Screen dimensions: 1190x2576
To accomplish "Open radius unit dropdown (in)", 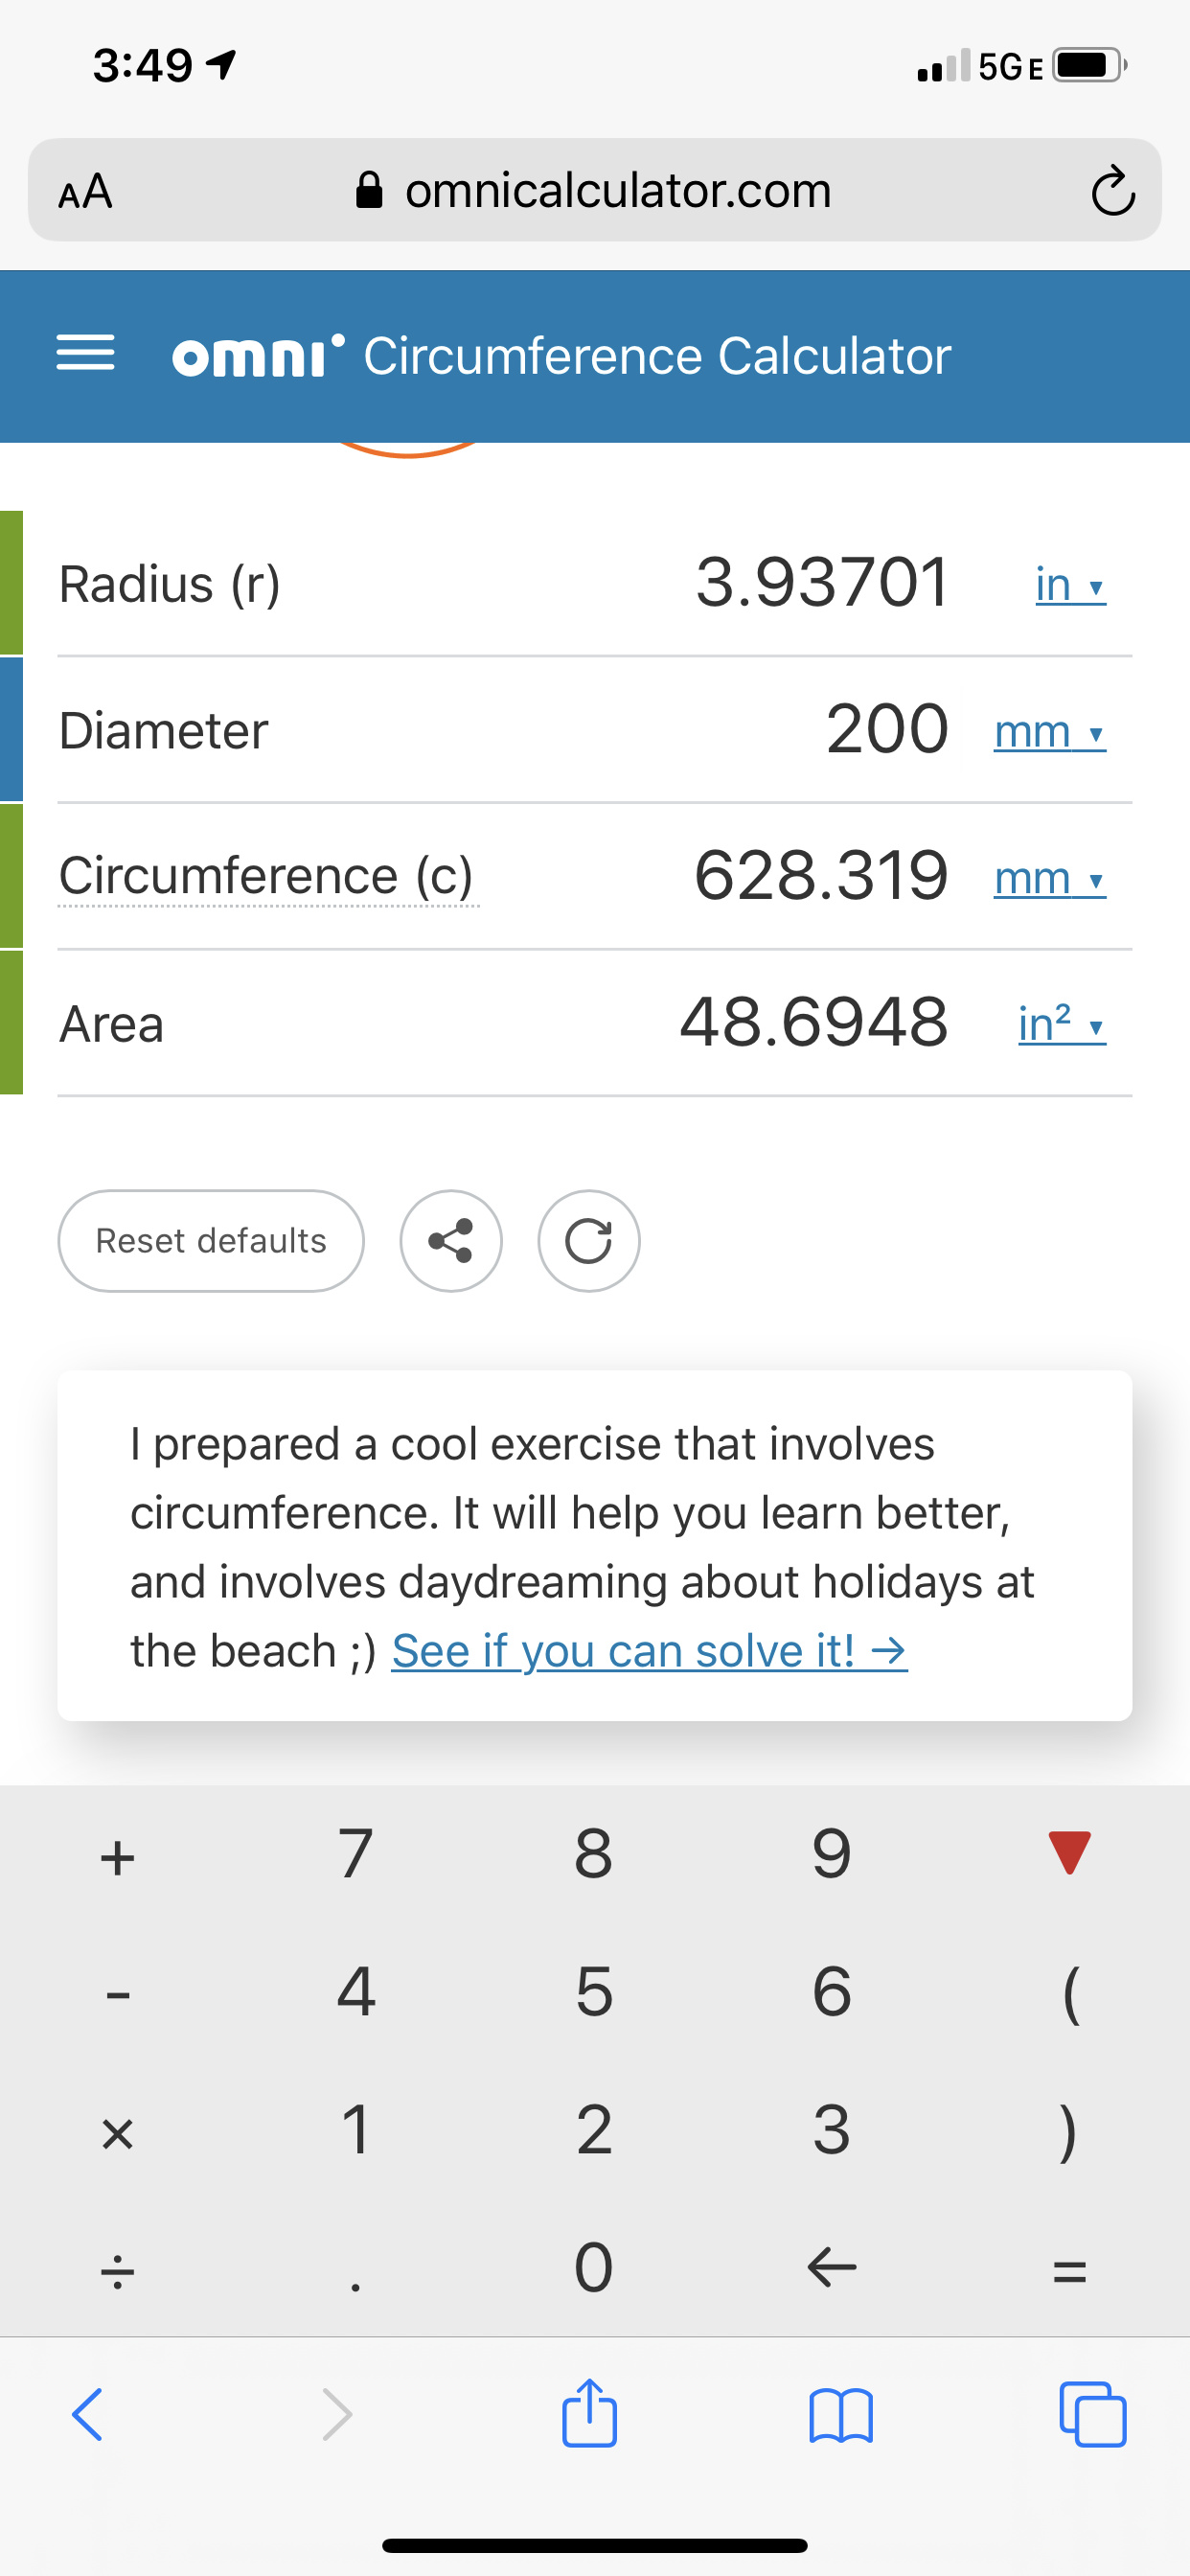I will [1069, 585].
